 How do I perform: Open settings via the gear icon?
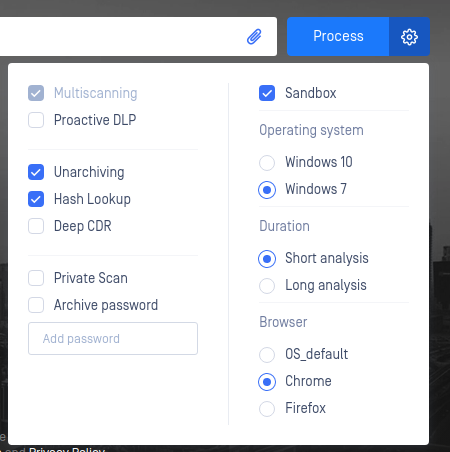(x=409, y=37)
